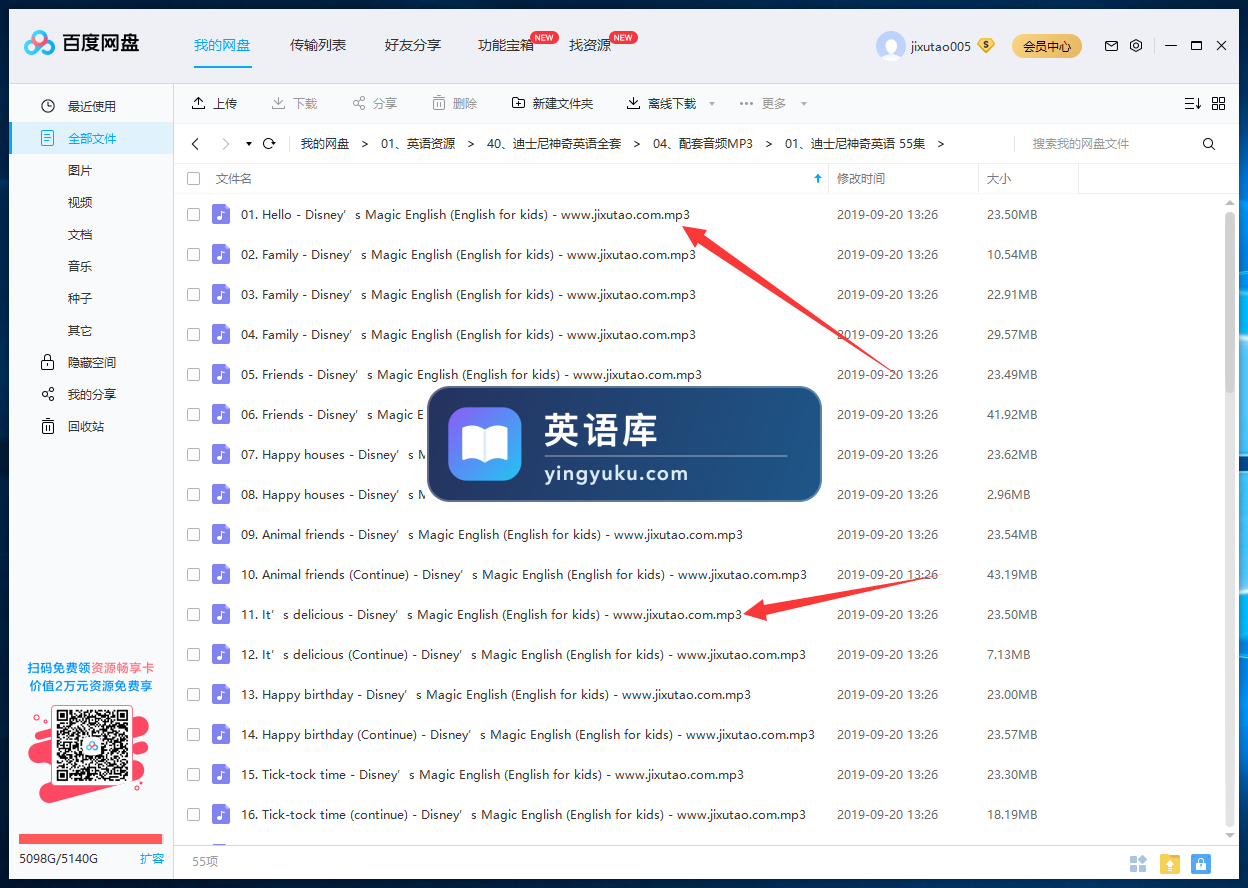
Task: Check the box for 02. Family file
Action: (193, 254)
